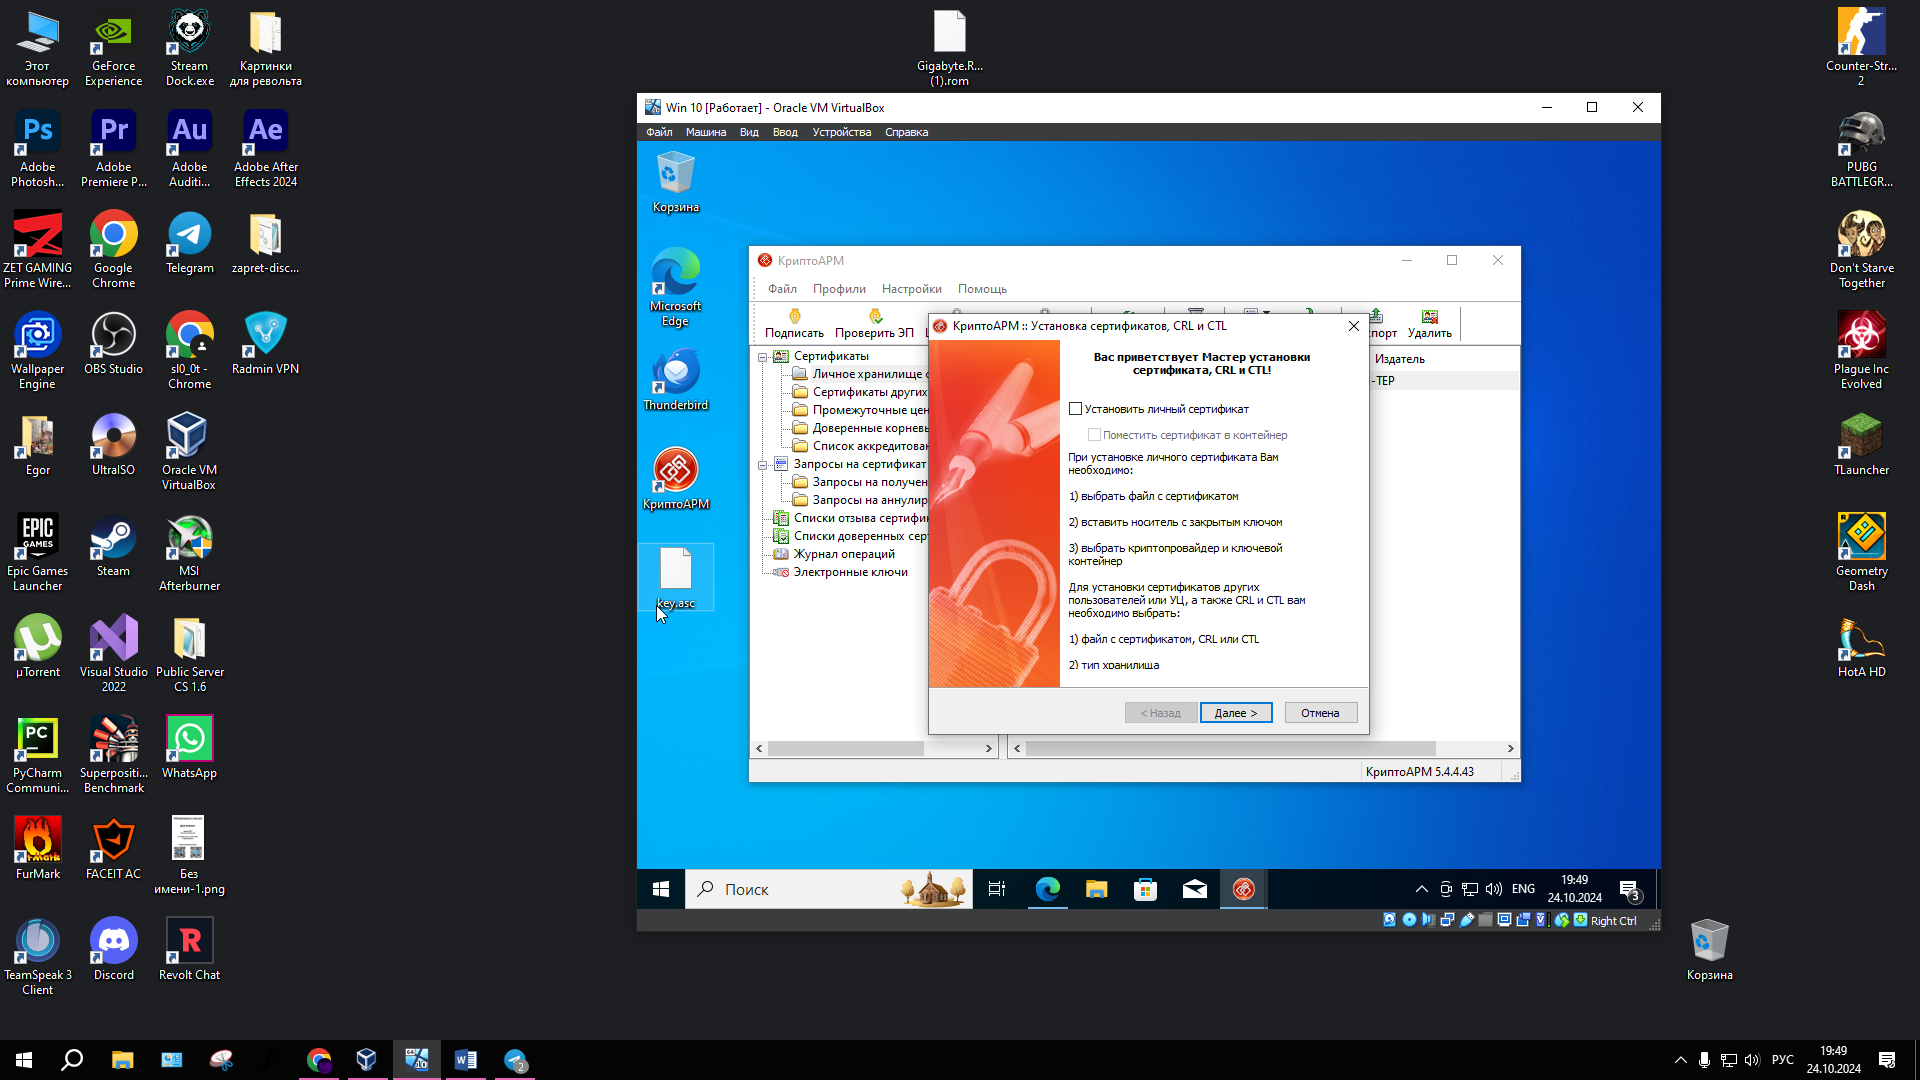Click VirtualBox audio status icon

(x=1428, y=920)
